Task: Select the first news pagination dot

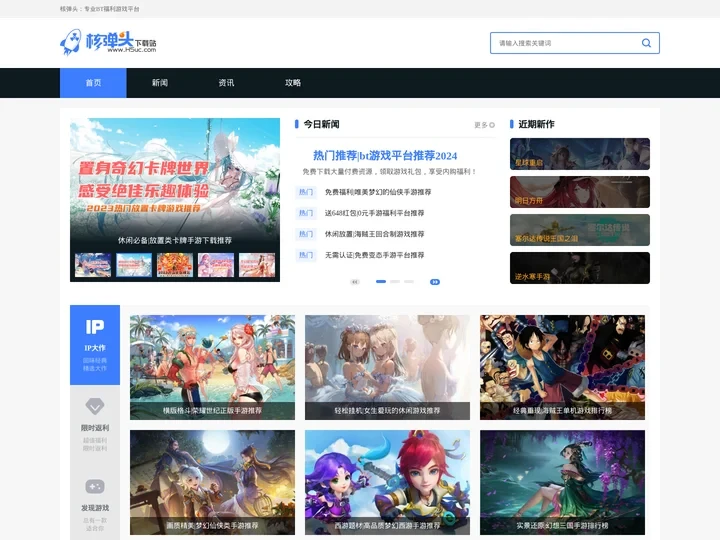Action: pyautogui.click(x=381, y=281)
